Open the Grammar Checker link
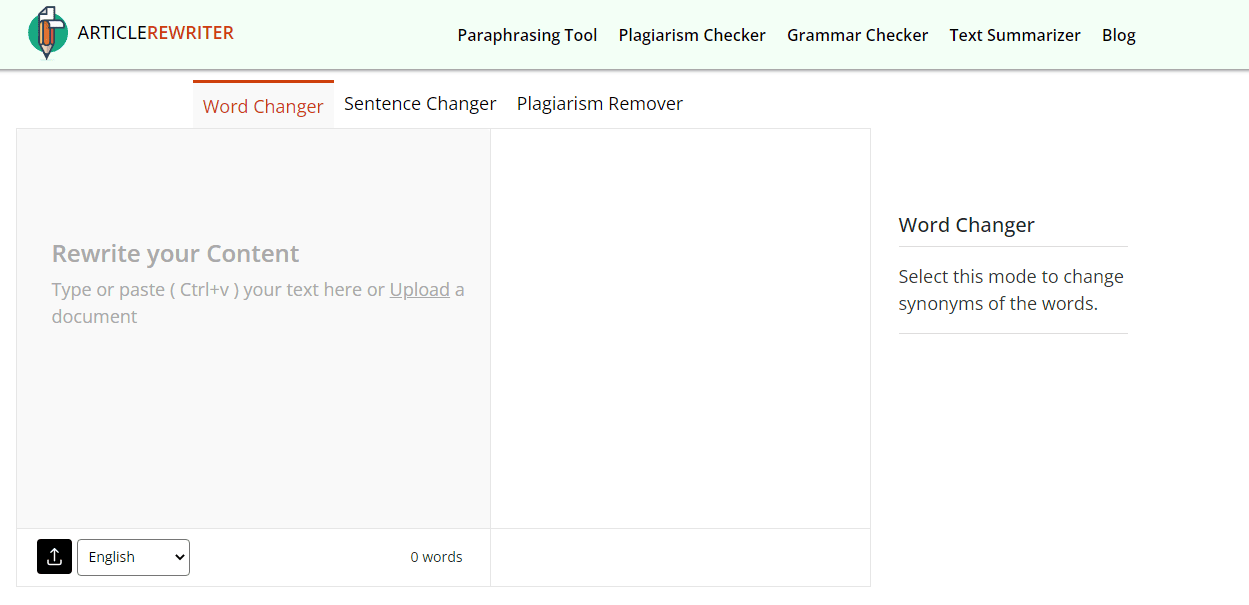This screenshot has height=605, width=1249. (857, 35)
